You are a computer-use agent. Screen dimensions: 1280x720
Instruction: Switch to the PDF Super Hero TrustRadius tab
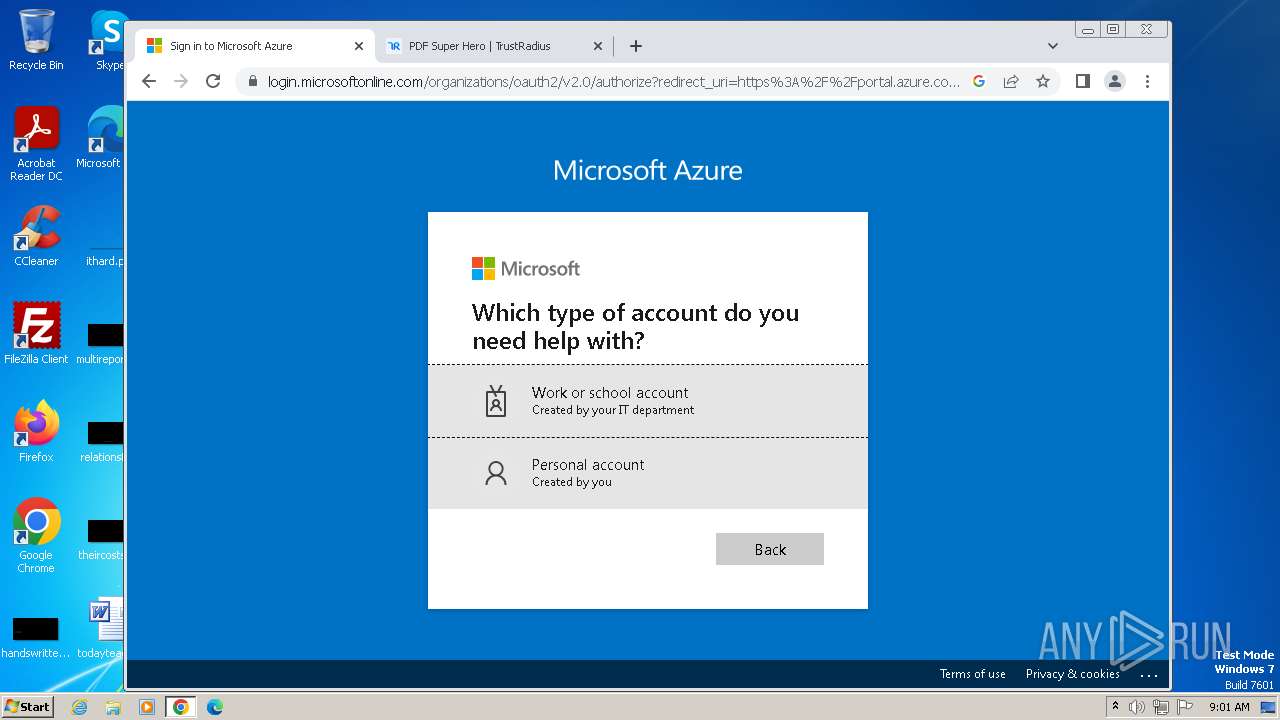(493, 46)
